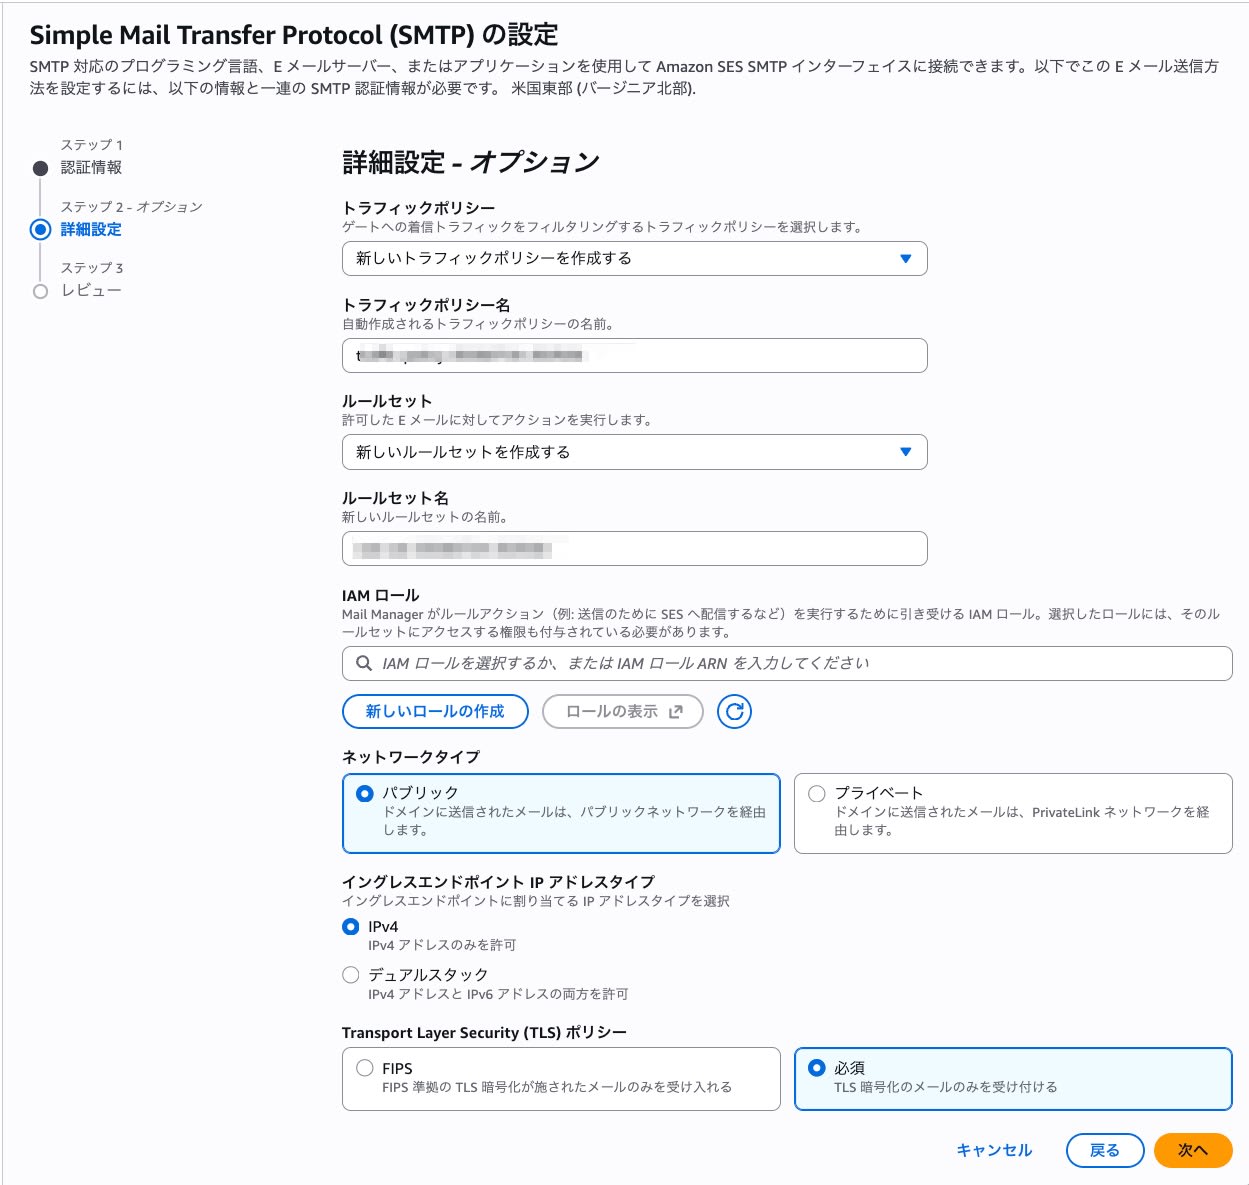This screenshot has height=1185, width=1249.
Task: Click step 3 レビュー circle indicator
Action: [x=40, y=291]
